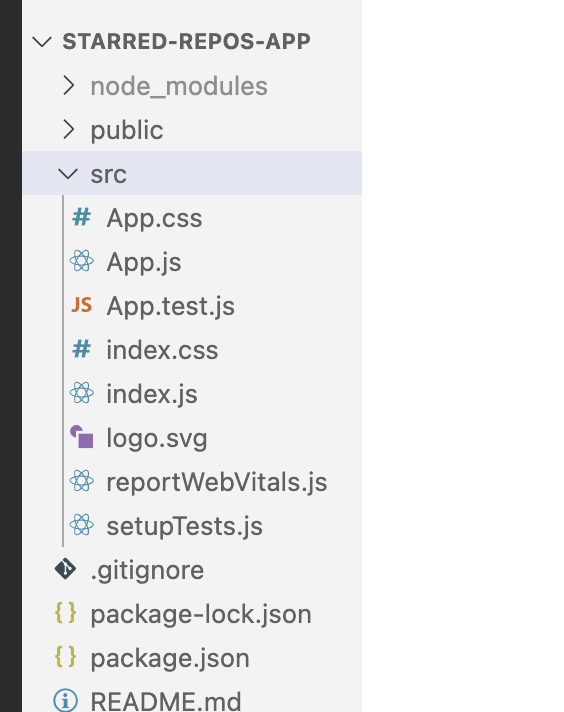Click the info icon beside README.md

click(65, 700)
